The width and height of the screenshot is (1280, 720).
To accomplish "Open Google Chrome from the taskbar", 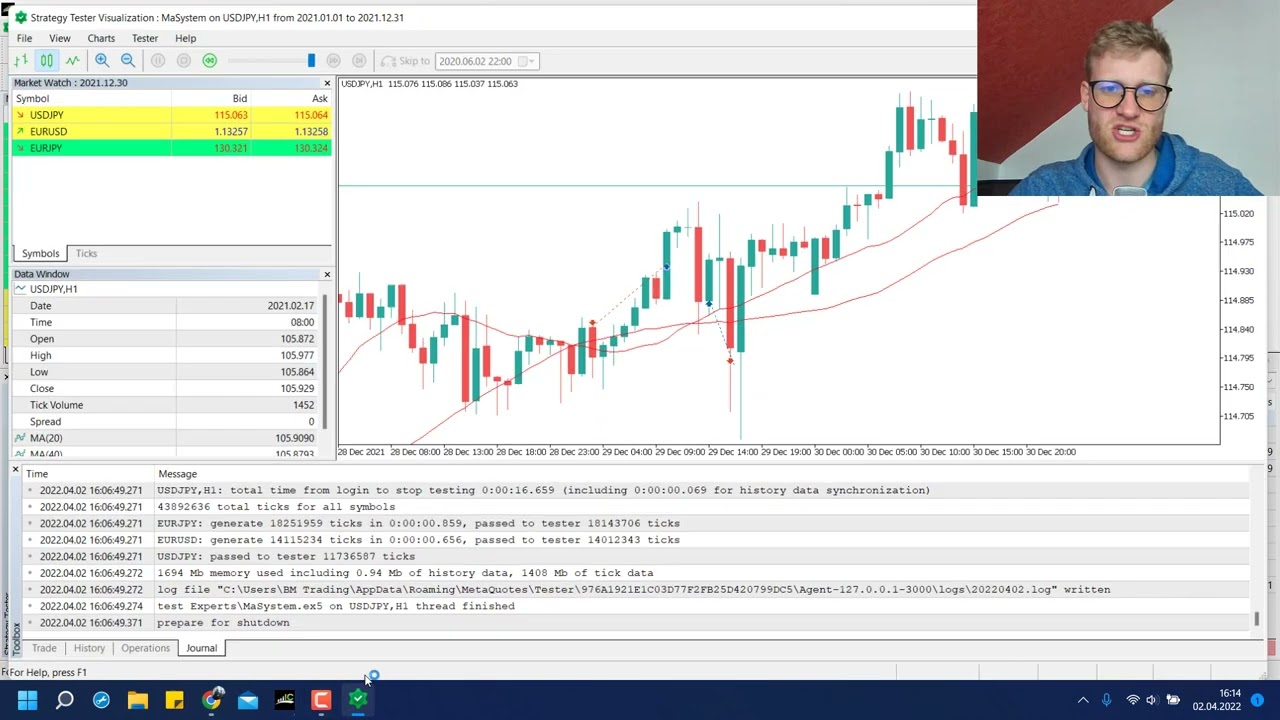I will pos(211,700).
